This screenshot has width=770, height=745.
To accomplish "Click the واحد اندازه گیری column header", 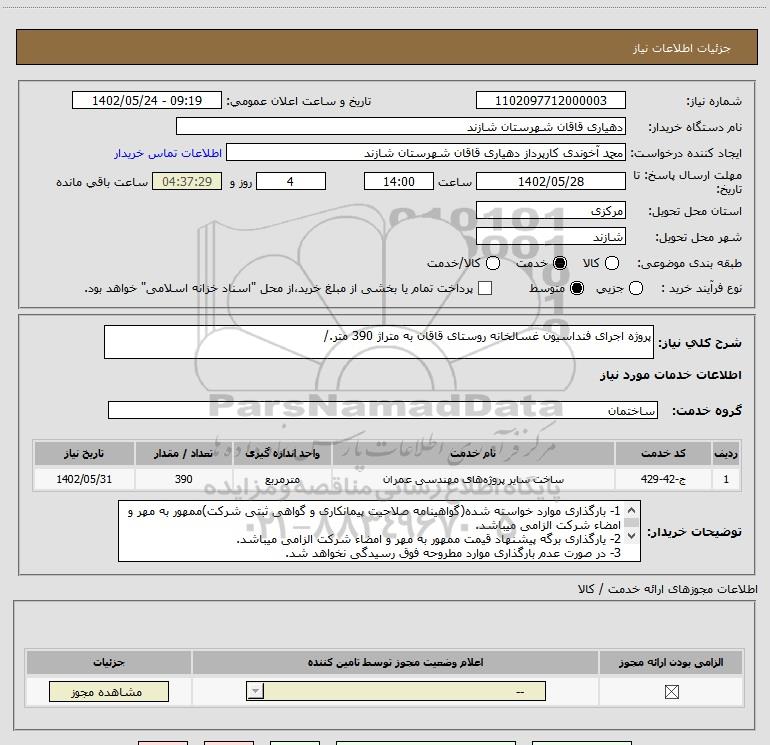I will [282, 453].
